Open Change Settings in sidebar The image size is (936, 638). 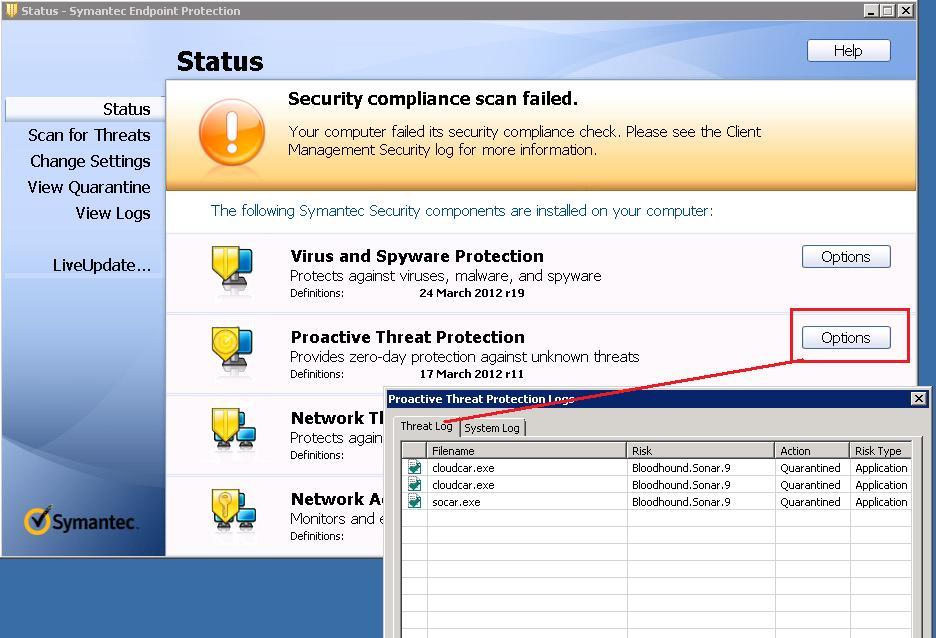click(90, 161)
